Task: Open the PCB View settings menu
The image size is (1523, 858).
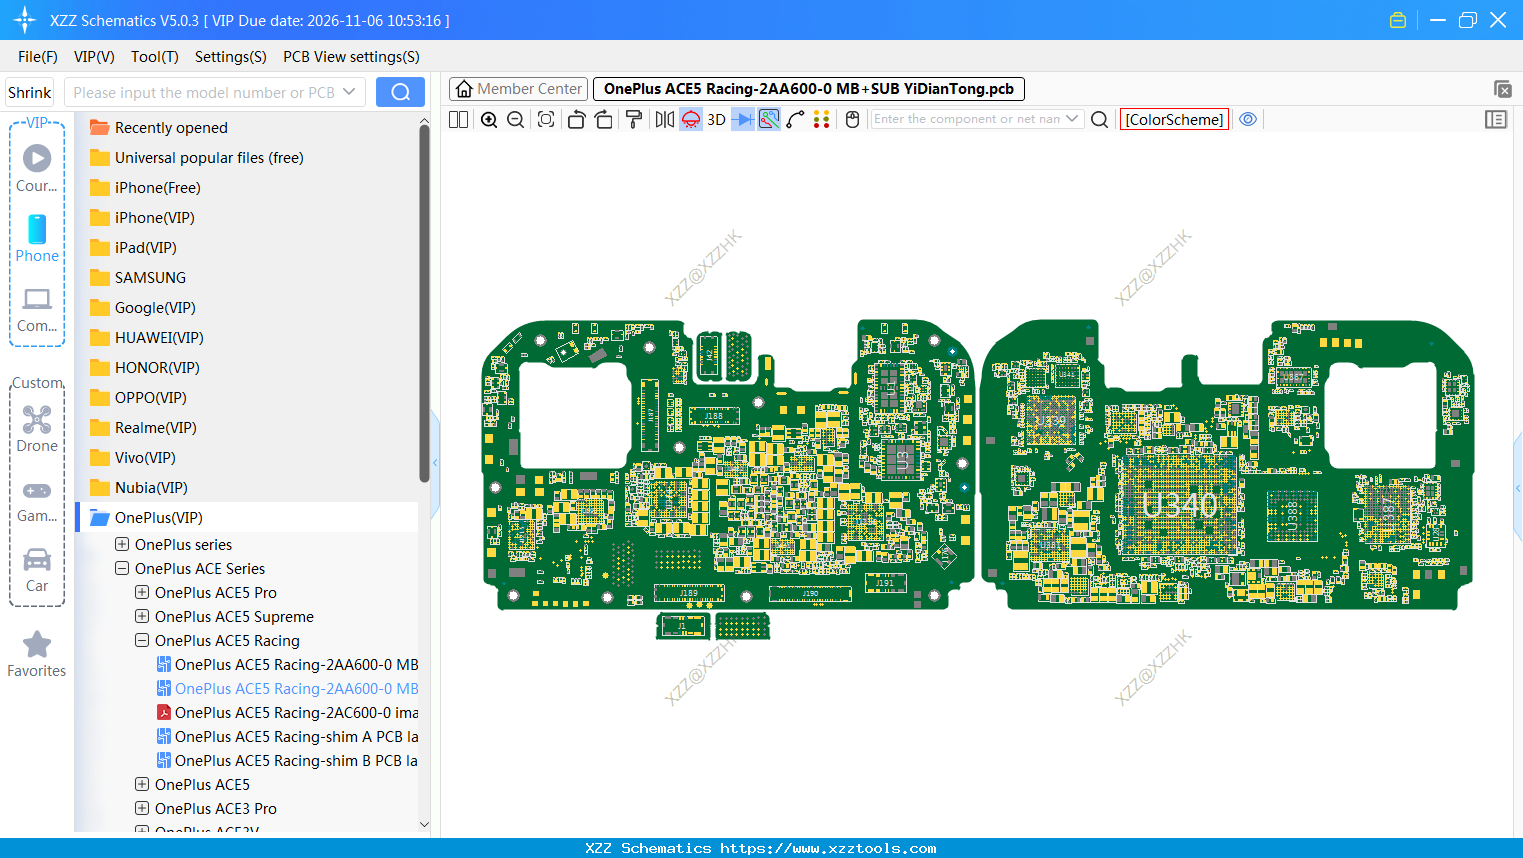Action: [351, 57]
